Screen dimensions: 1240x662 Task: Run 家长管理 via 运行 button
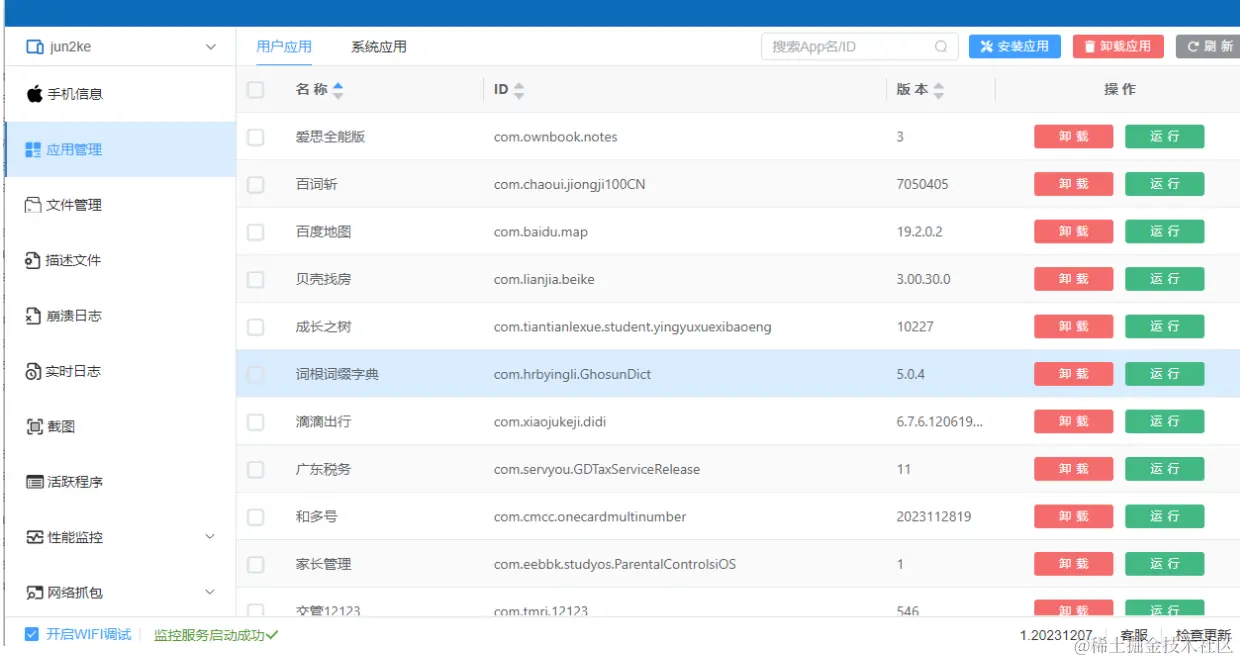pyautogui.click(x=1165, y=564)
